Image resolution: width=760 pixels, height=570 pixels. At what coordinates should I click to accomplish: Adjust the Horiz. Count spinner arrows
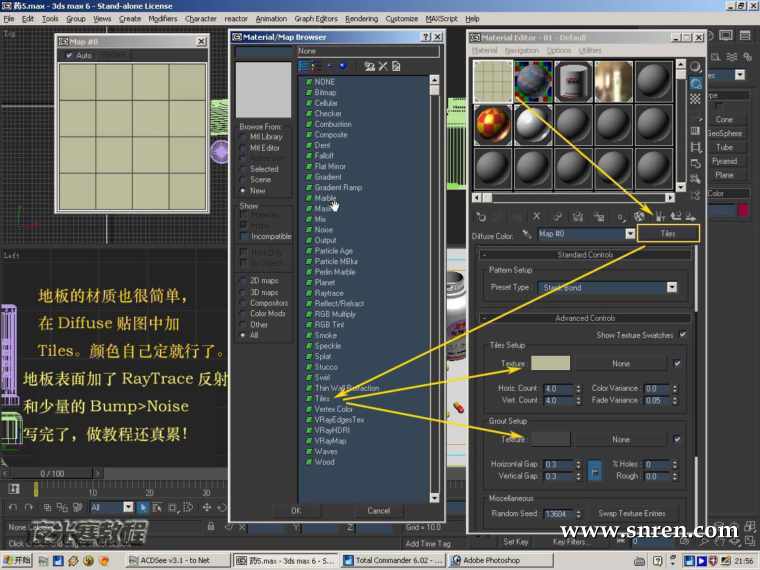(578, 389)
